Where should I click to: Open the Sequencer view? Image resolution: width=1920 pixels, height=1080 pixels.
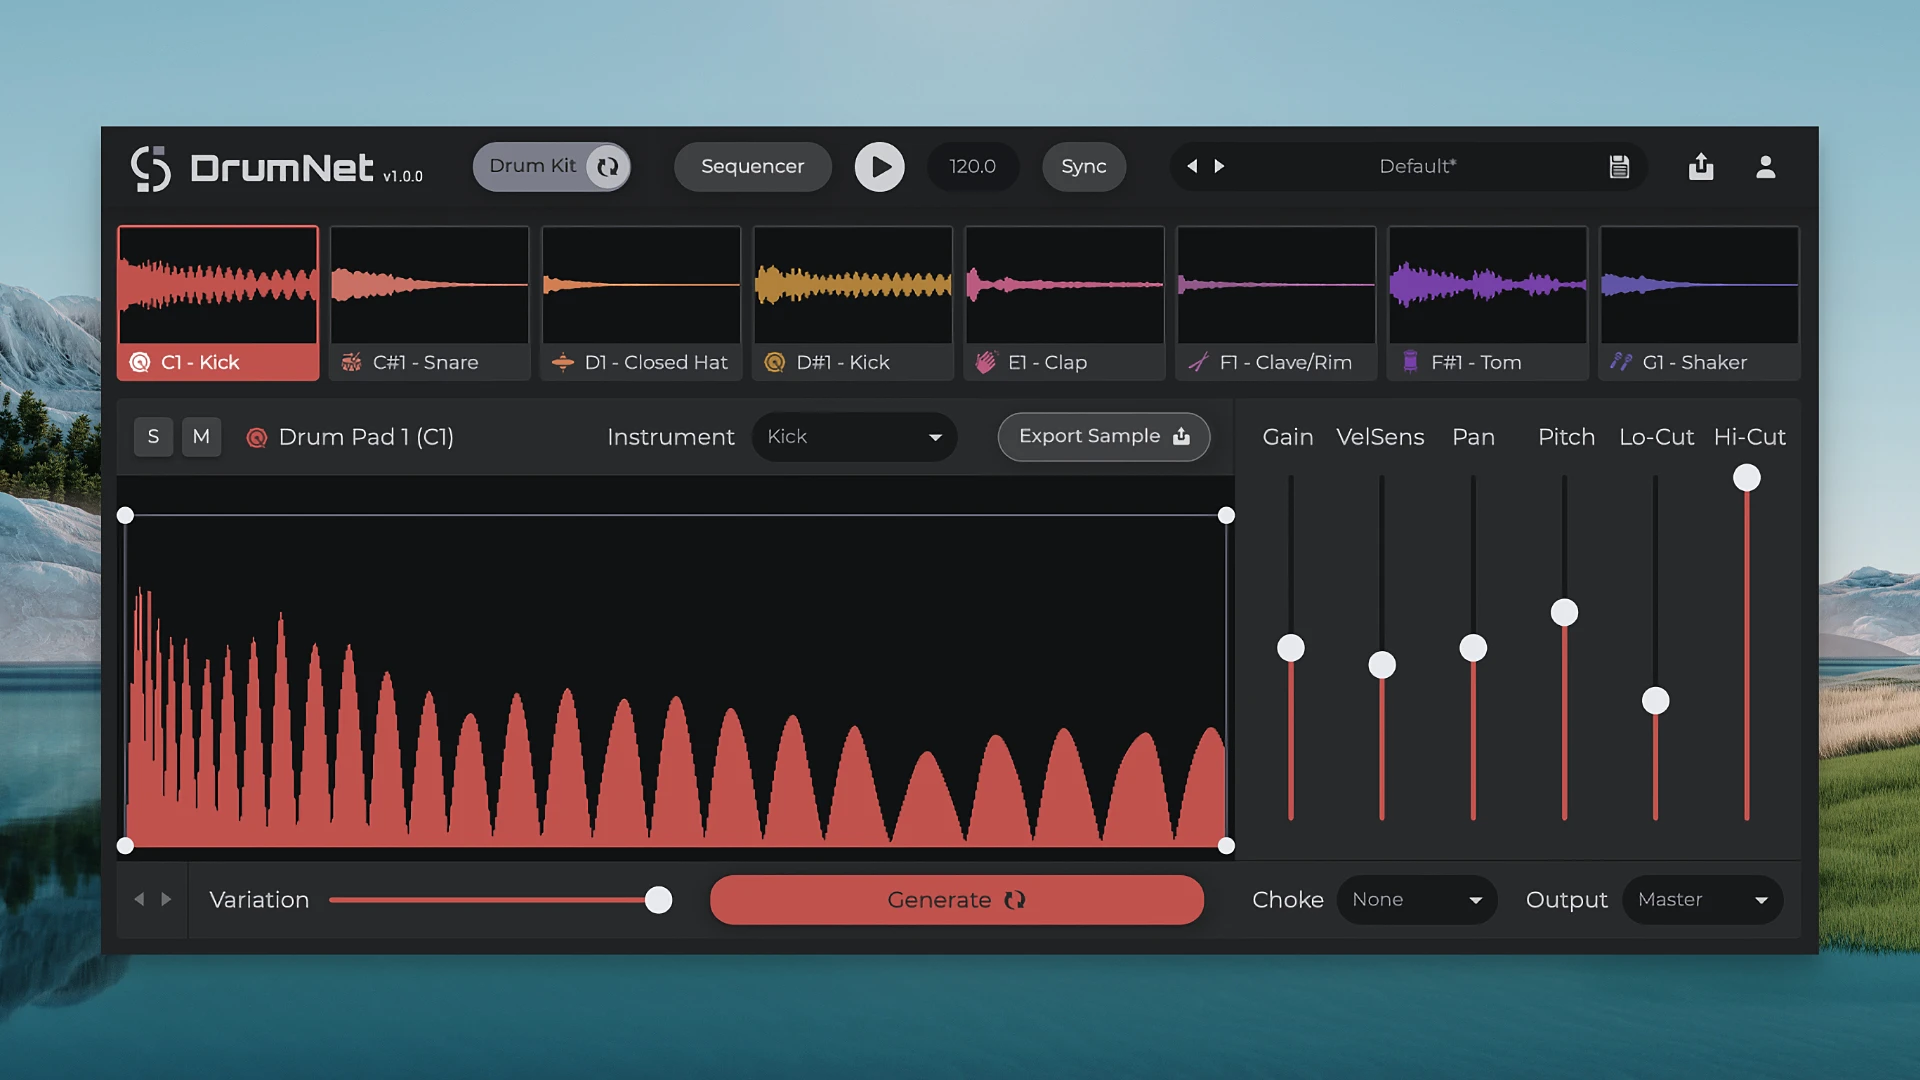coord(753,167)
